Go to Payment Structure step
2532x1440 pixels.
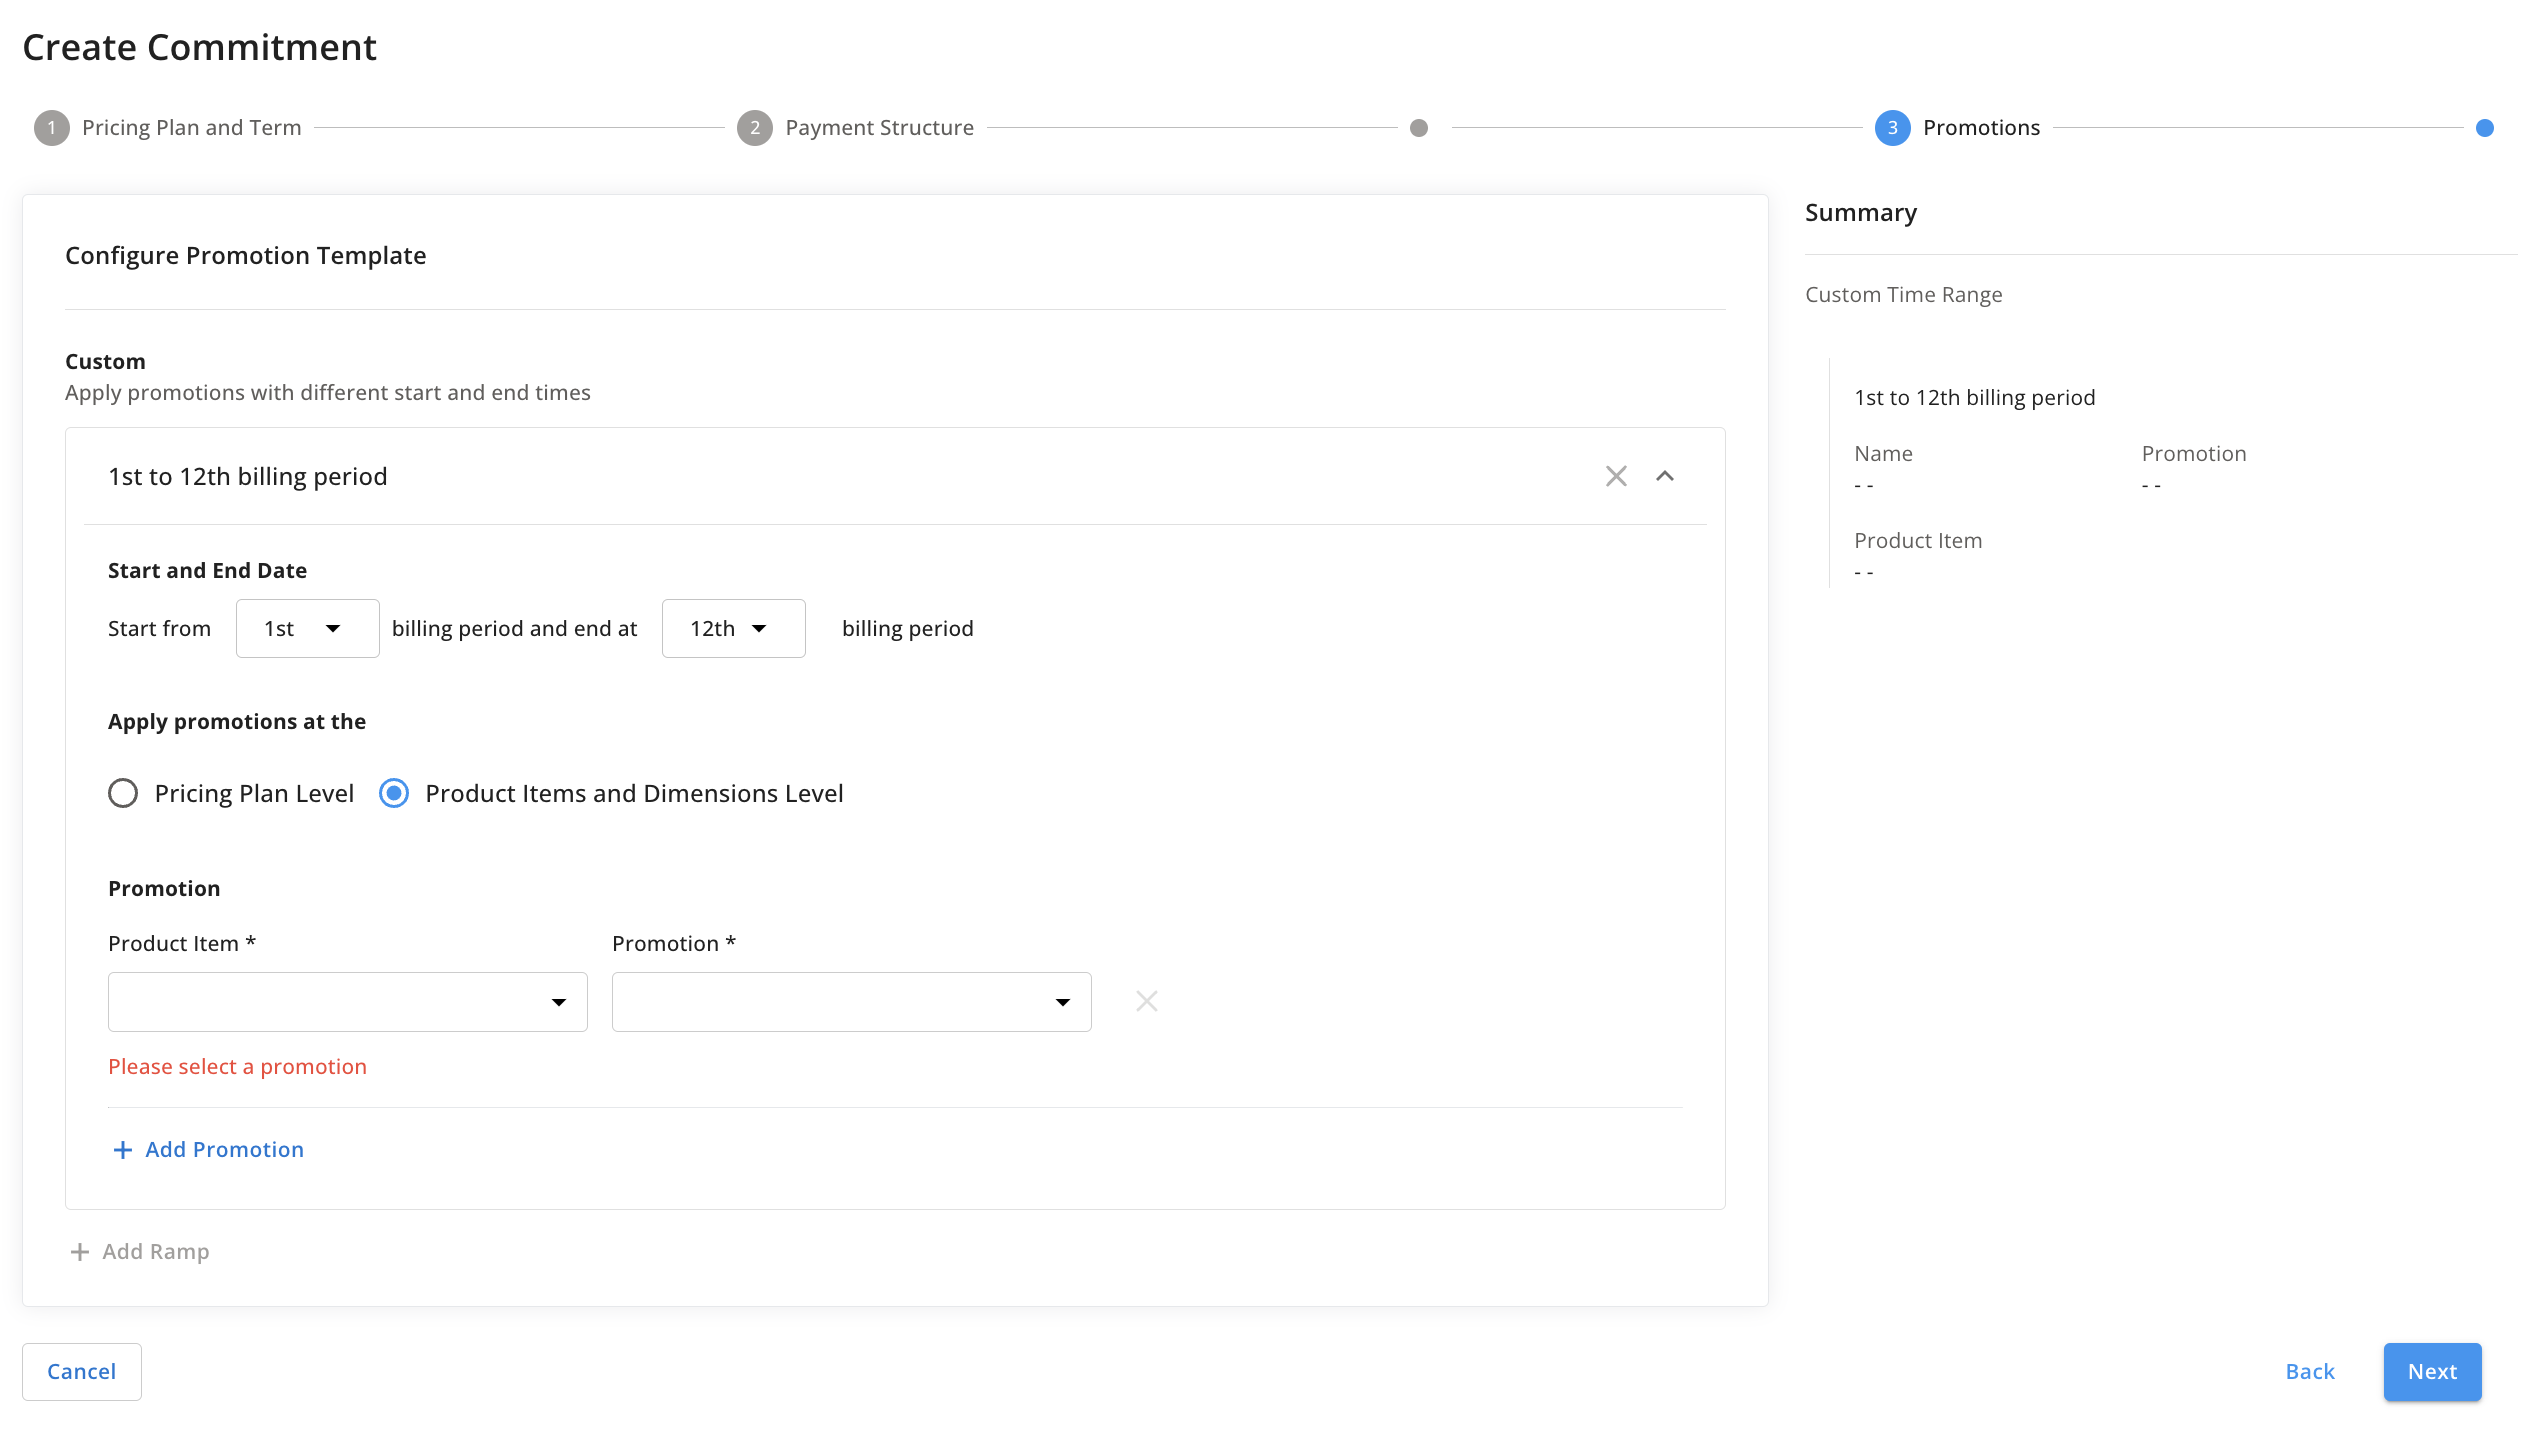coord(880,128)
